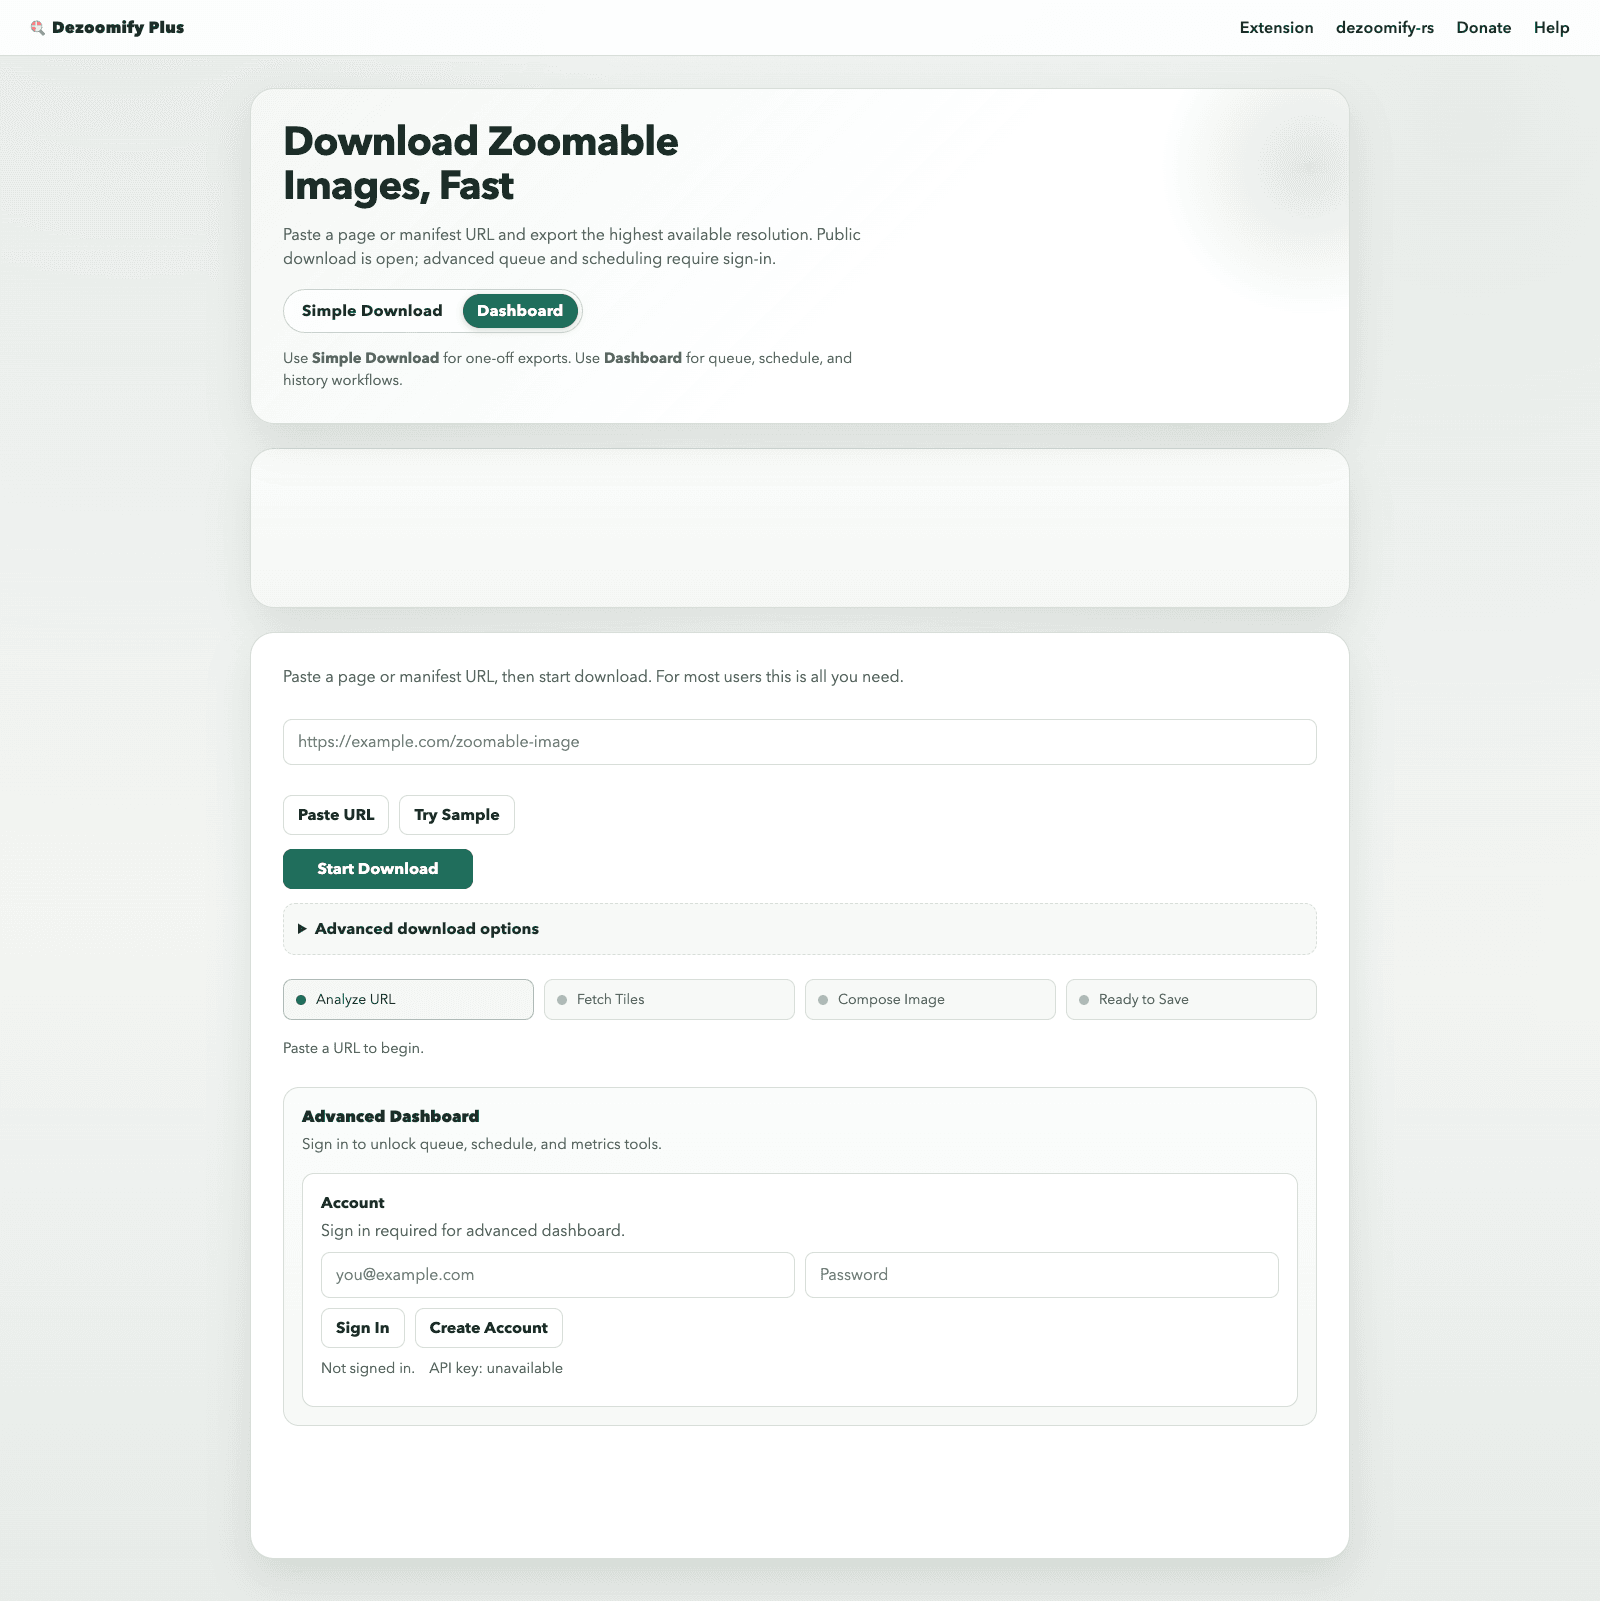Click the Dezoomify Plus brand title
The height and width of the screenshot is (1601, 1600).
(118, 28)
